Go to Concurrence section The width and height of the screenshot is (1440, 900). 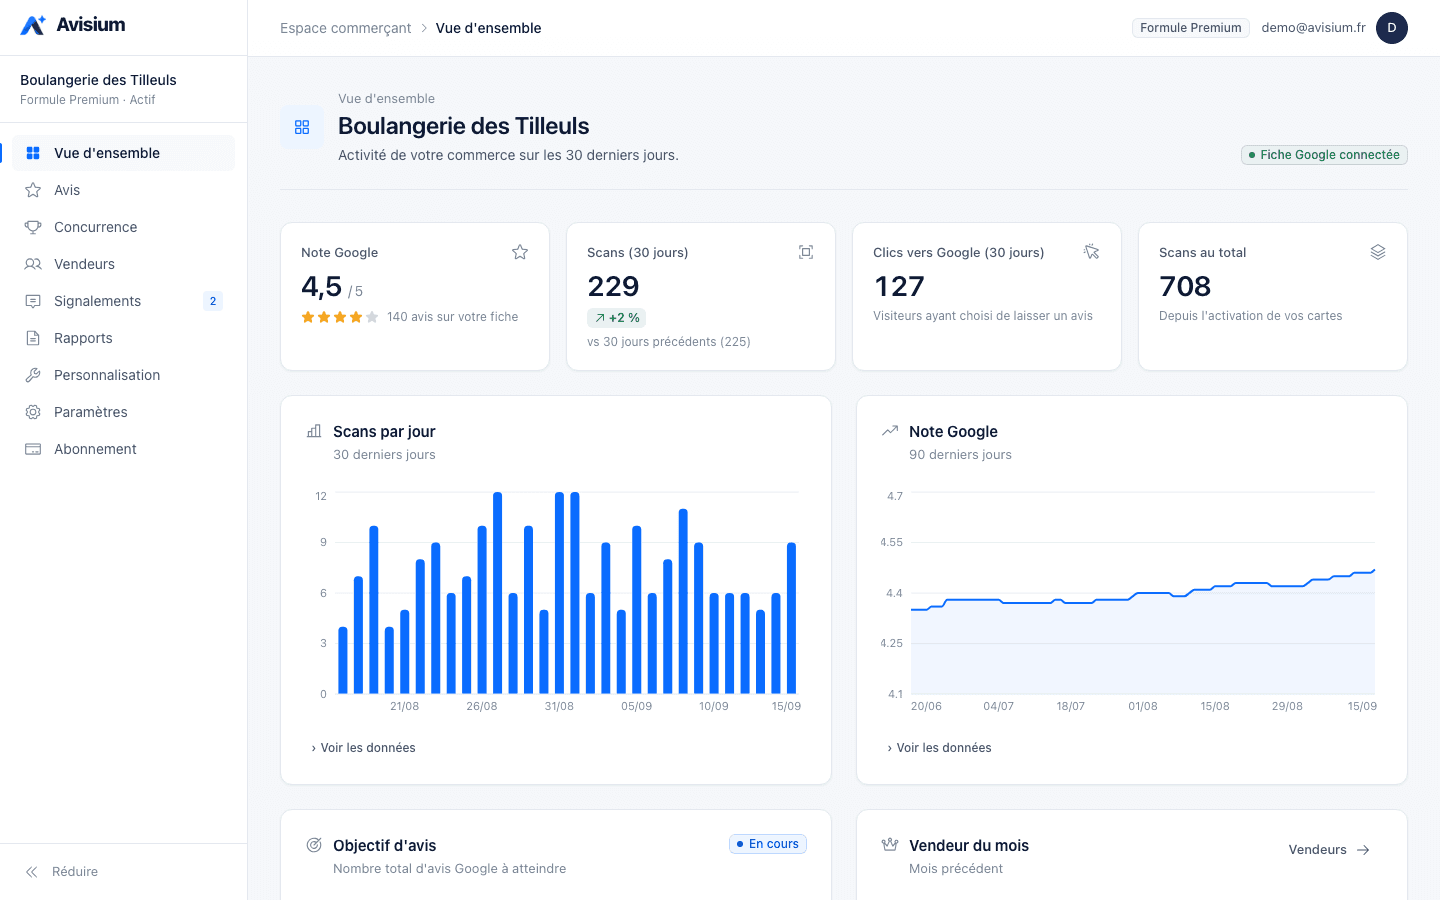coord(124,227)
